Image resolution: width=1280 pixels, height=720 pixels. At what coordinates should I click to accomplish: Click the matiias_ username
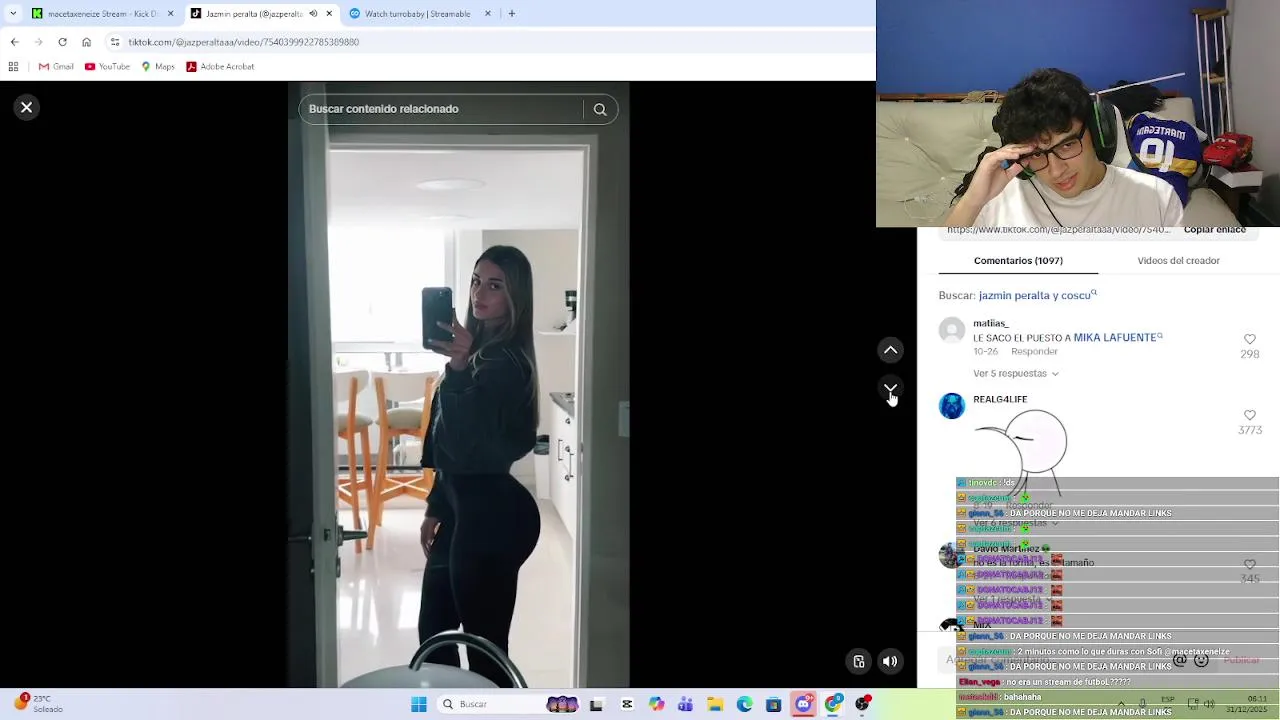point(991,324)
